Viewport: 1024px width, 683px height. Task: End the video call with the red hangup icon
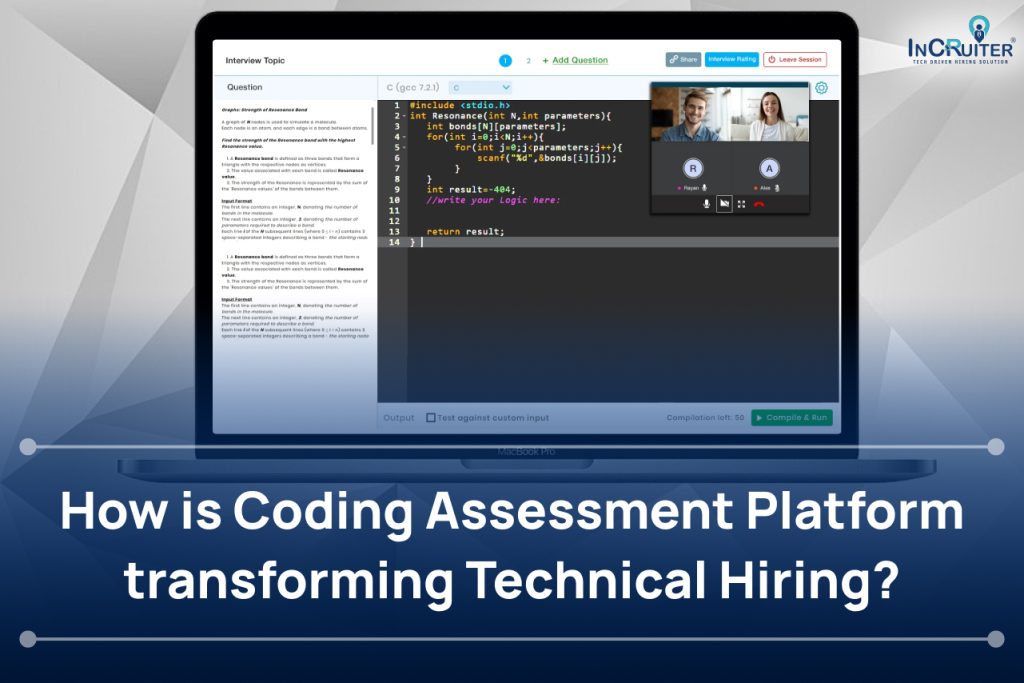click(759, 203)
